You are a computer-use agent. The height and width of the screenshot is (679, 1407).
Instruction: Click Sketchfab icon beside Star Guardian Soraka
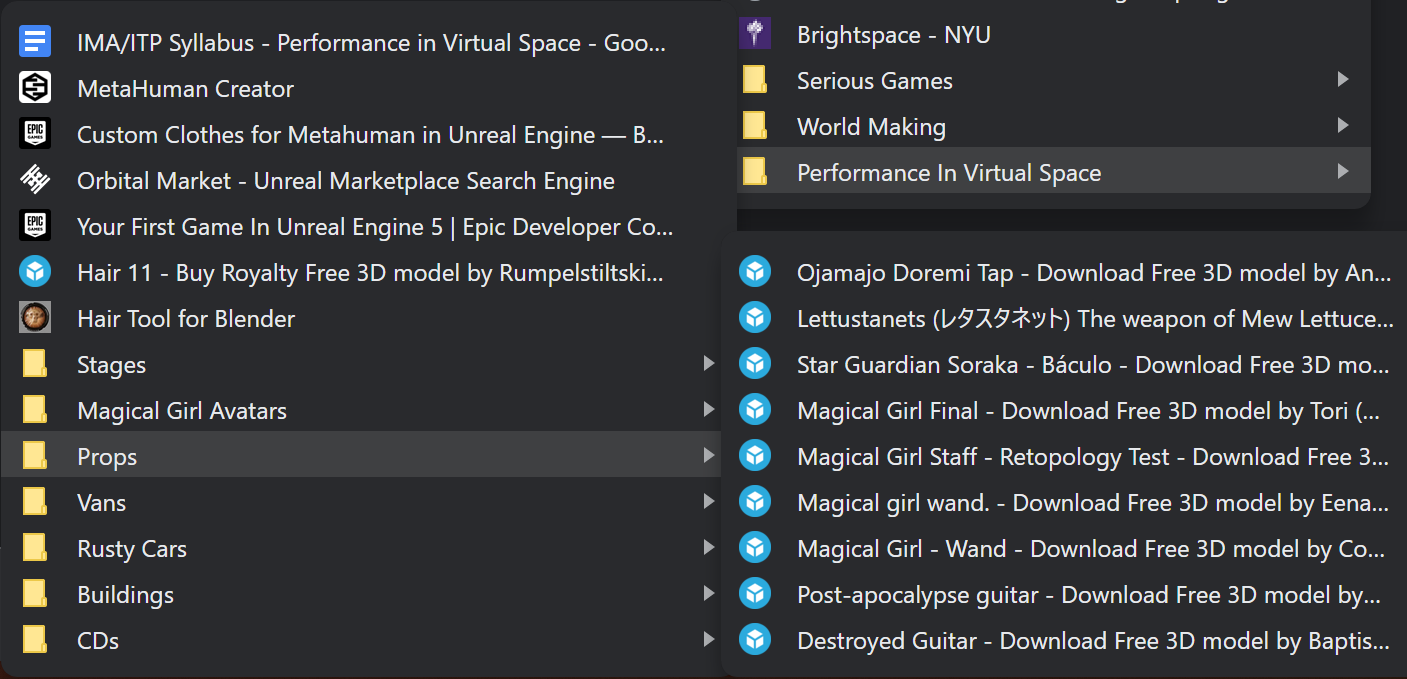(755, 365)
